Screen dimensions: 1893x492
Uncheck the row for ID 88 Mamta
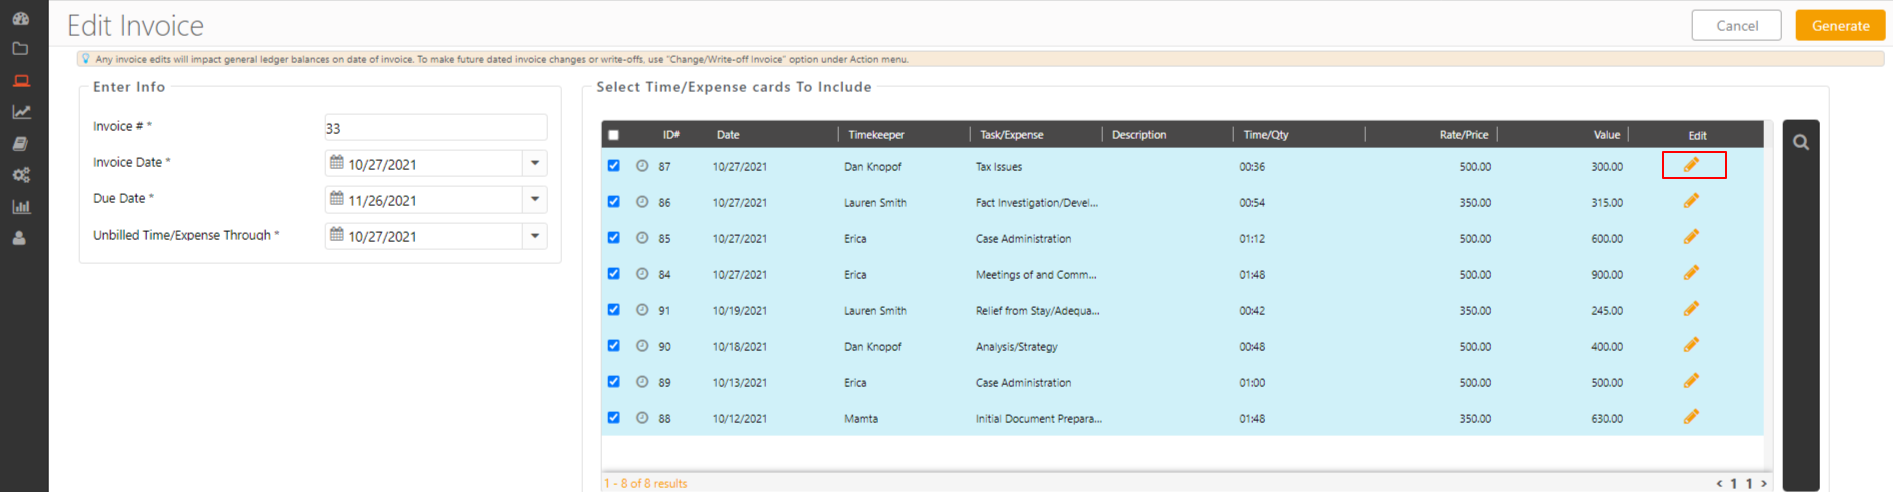pyautogui.click(x=614, y=418)
